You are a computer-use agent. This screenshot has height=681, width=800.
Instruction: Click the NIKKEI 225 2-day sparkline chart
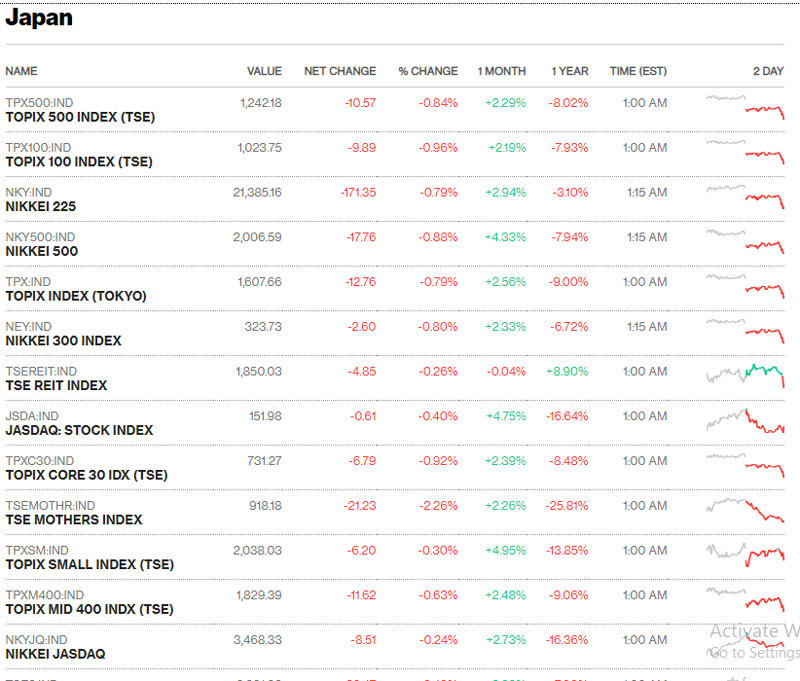click(745, 196)
